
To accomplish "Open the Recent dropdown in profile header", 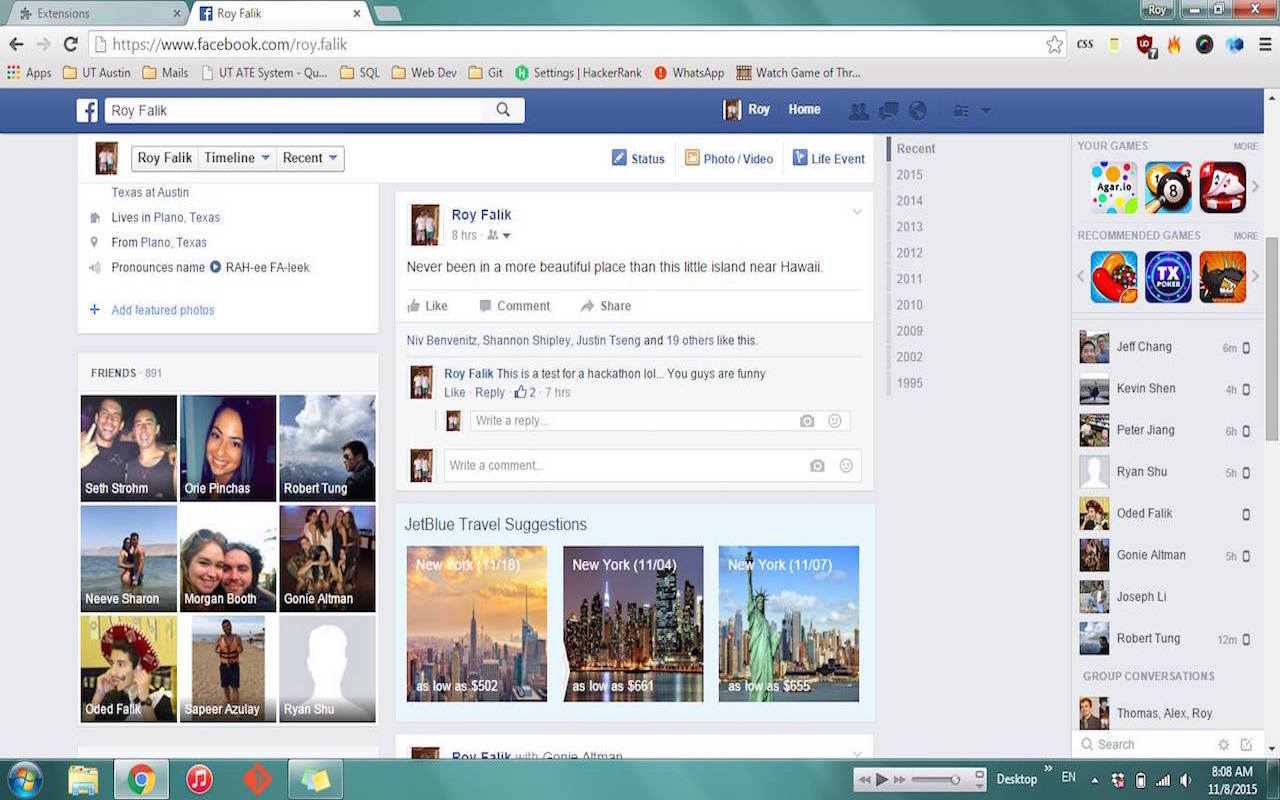I will [x=310, y=158].
